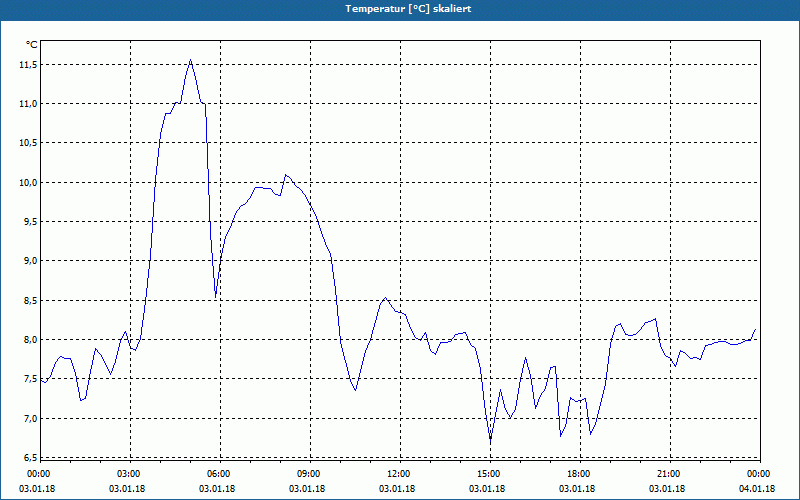Click the "04.01.18" date label

pos(757,489)
